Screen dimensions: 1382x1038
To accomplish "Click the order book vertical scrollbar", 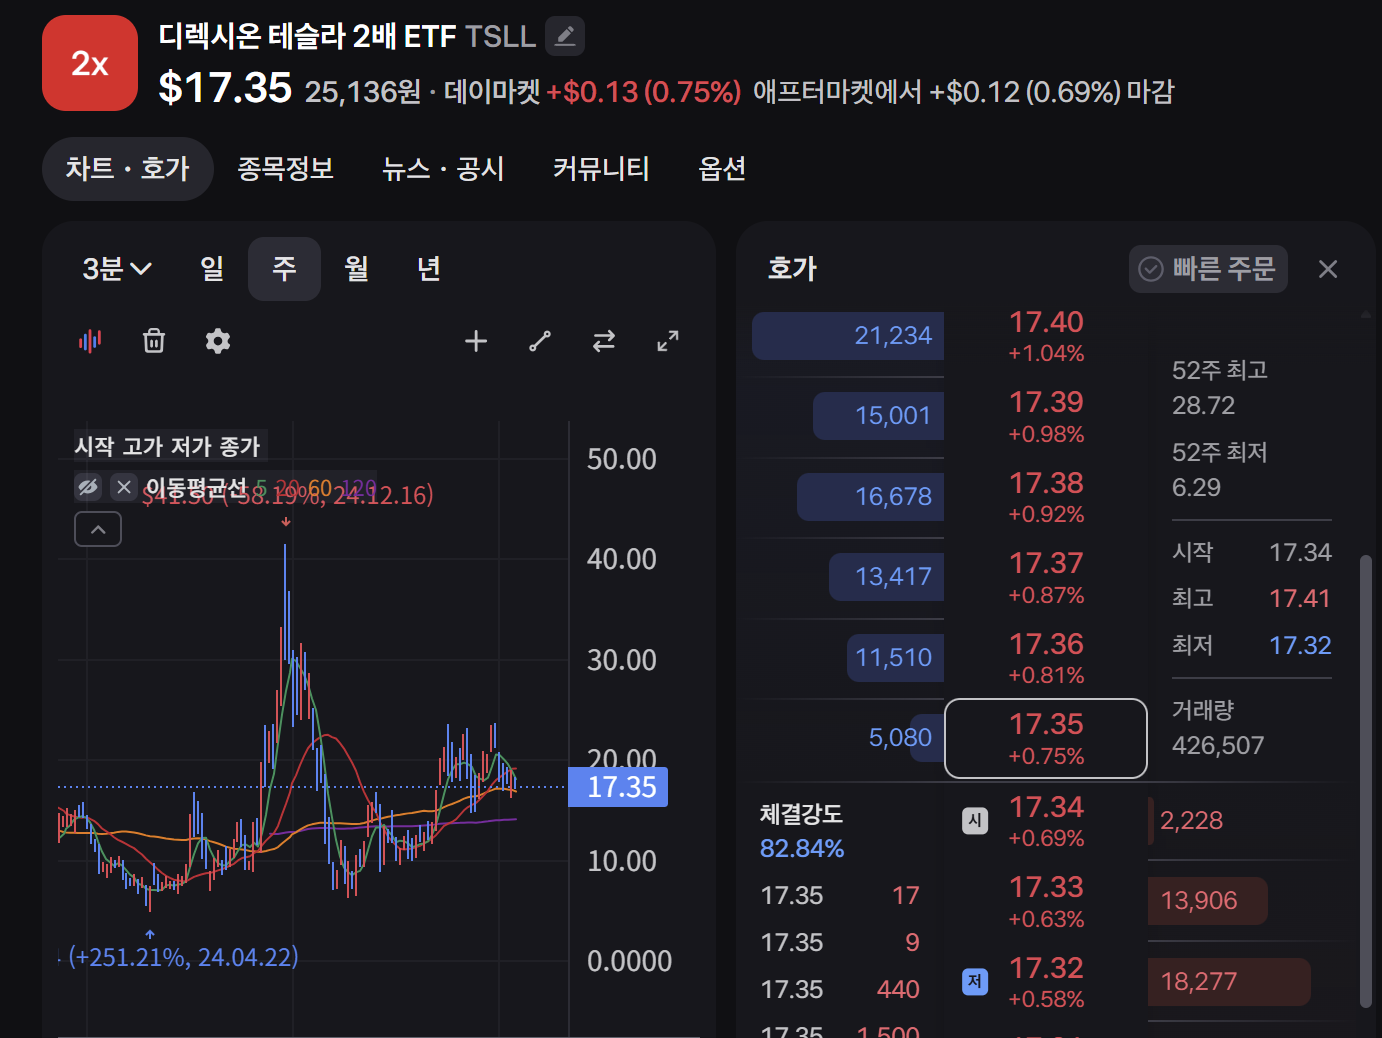I will click(x=1366, y=780).
